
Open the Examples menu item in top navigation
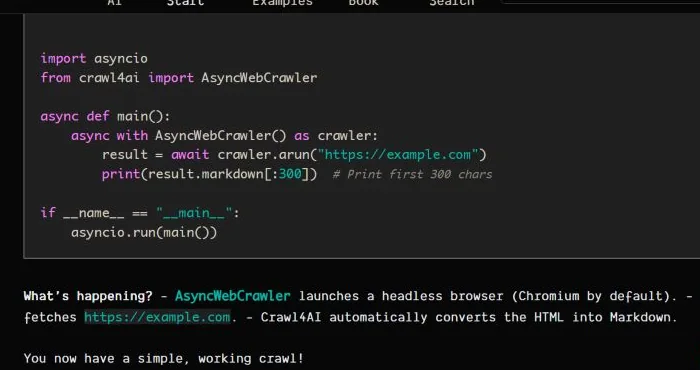tap(282, 3)
